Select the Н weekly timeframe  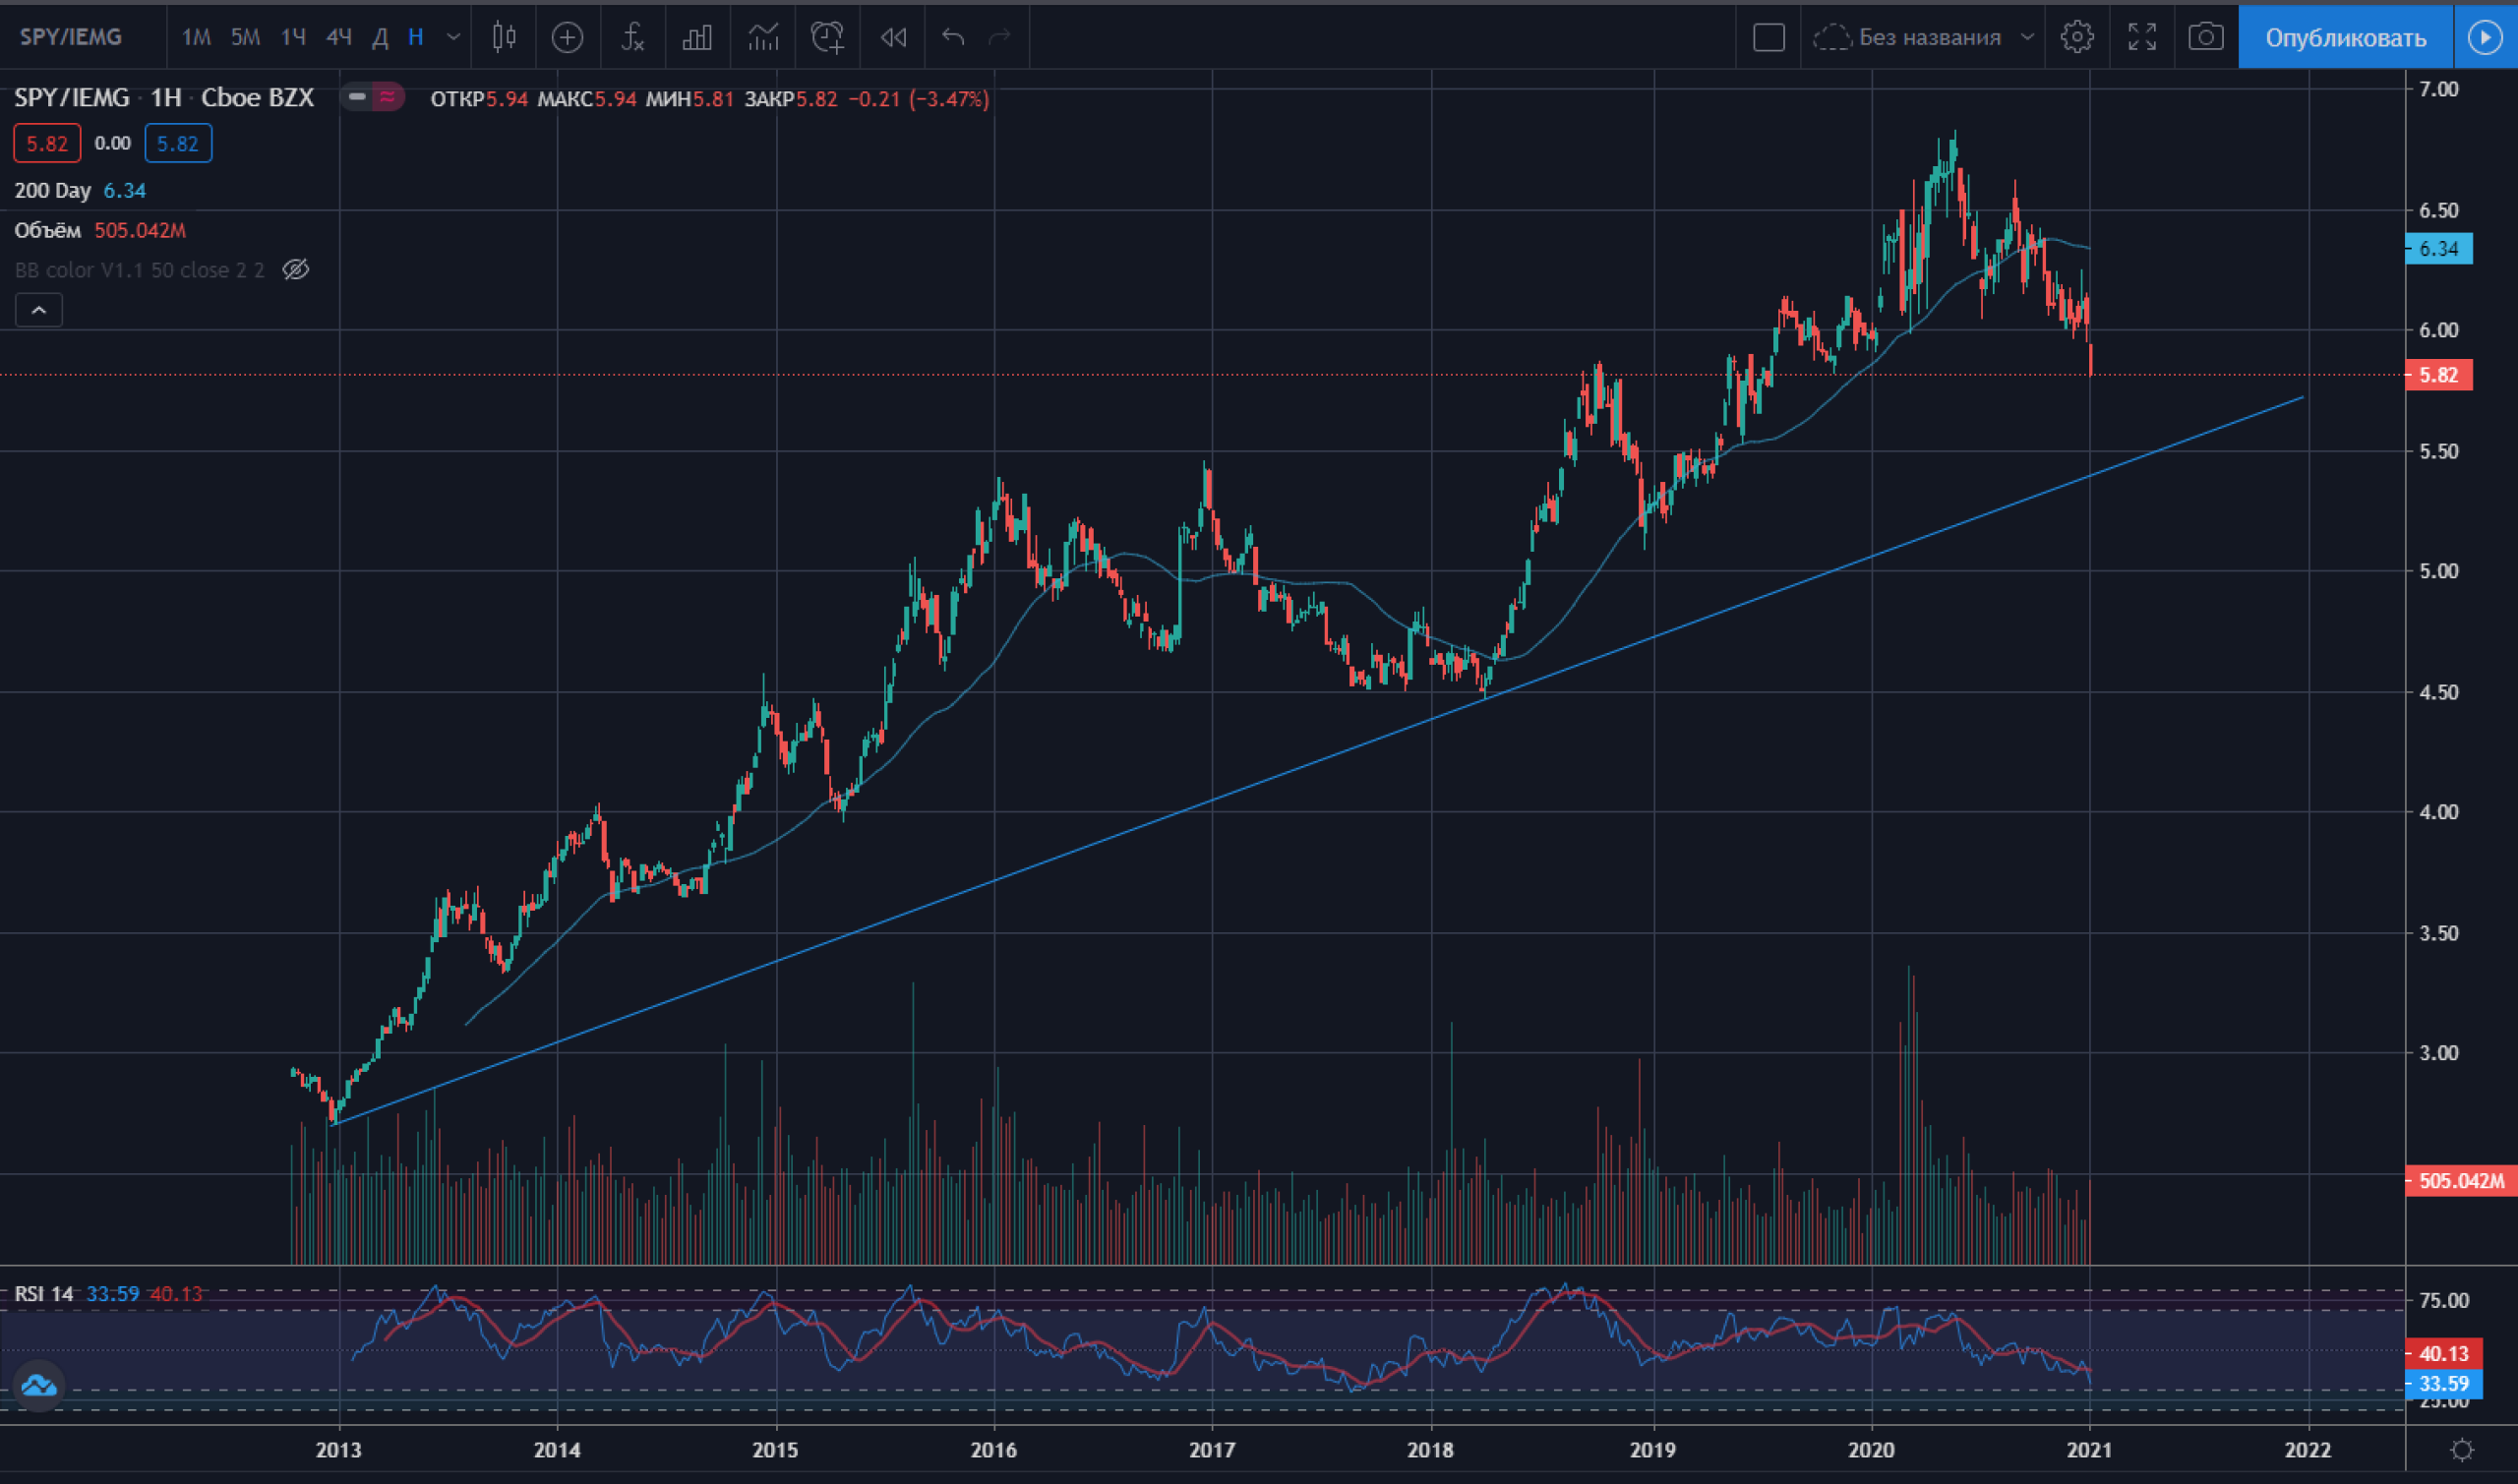(416, 37)
